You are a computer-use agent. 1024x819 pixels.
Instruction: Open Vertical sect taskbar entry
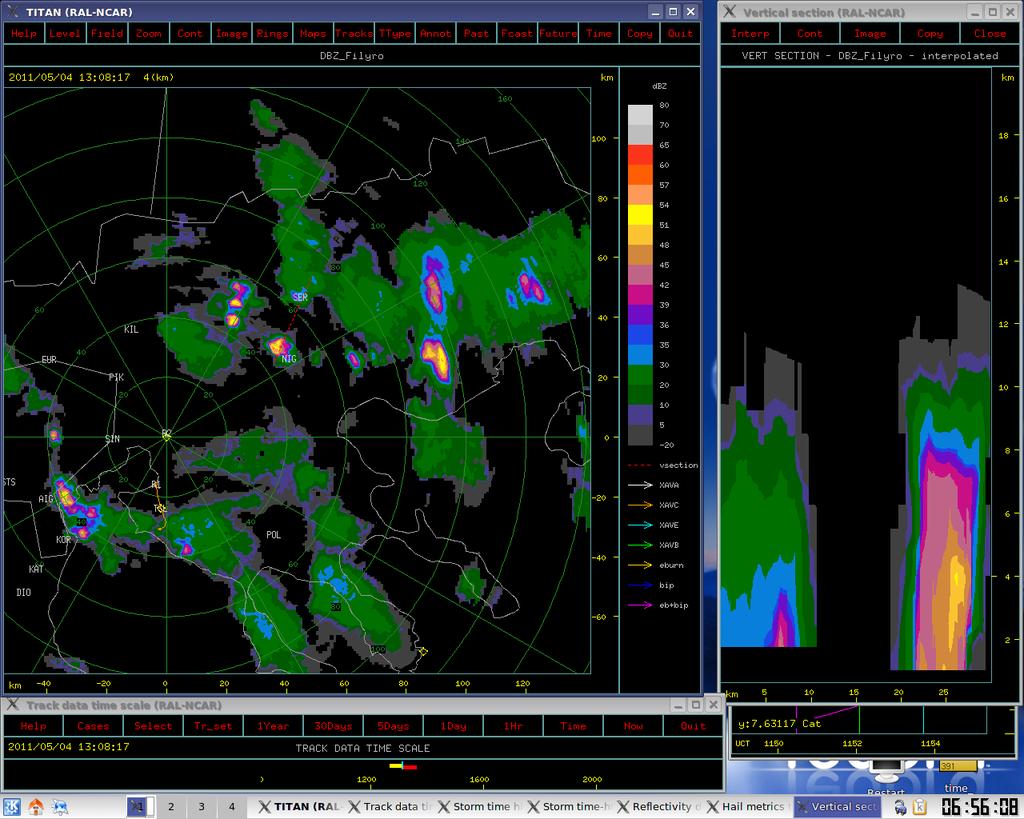pyautogui.click(x=838, y=807)
